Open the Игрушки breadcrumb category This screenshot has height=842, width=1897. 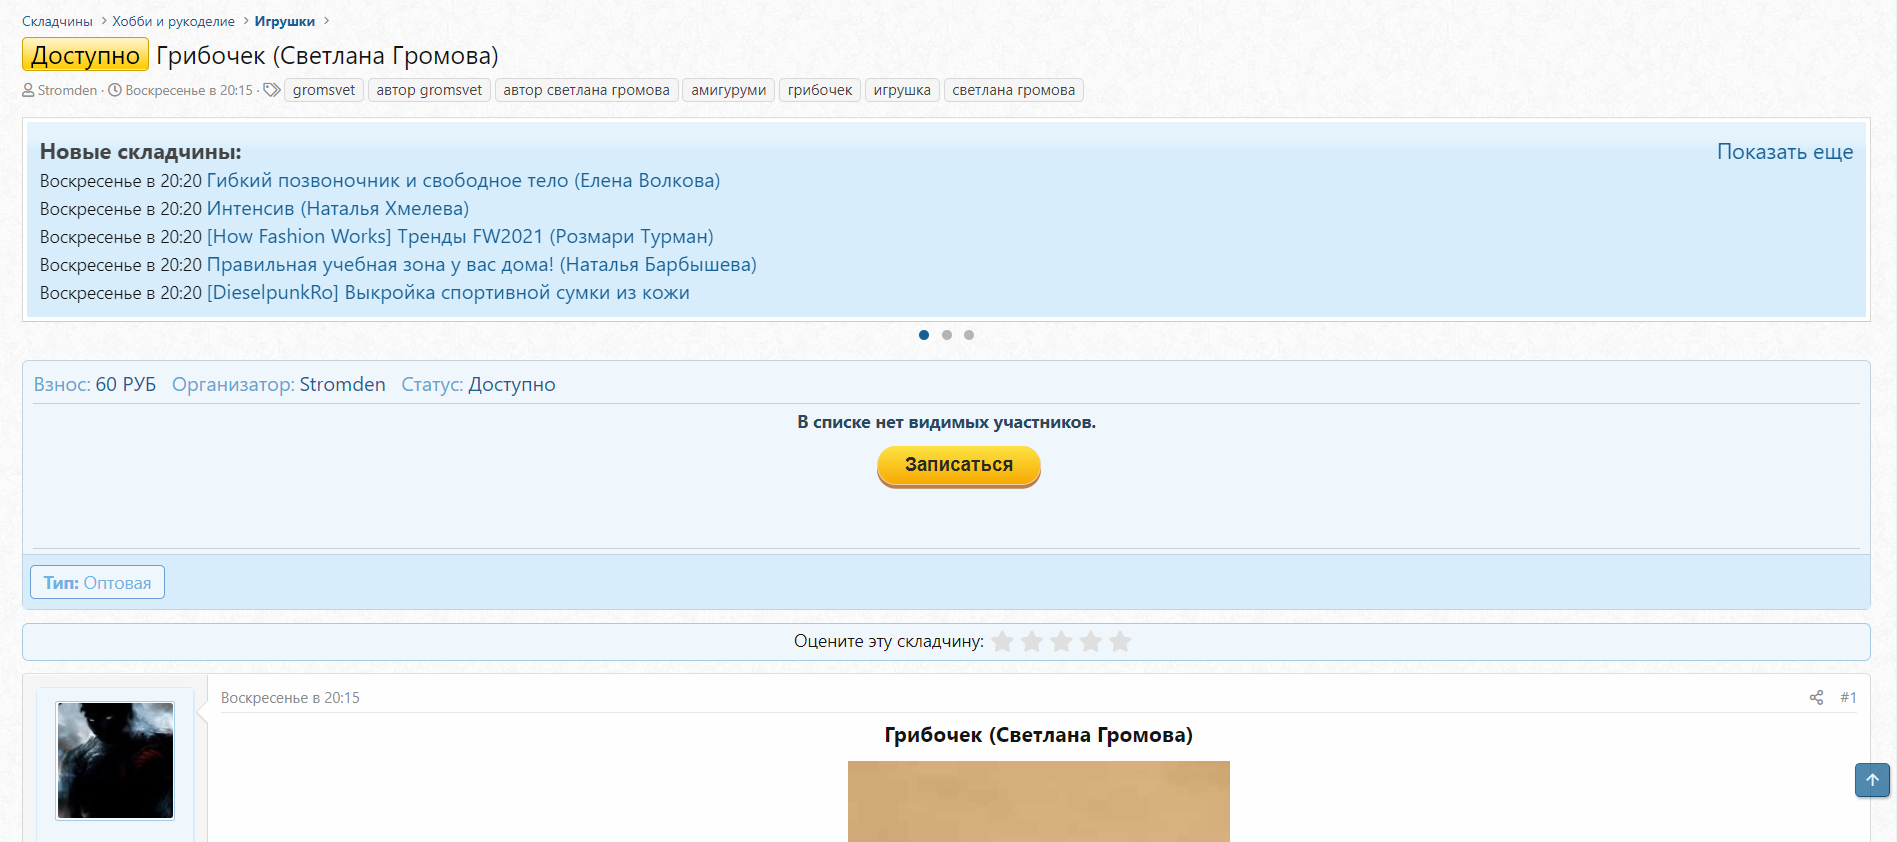pos(284,21)
